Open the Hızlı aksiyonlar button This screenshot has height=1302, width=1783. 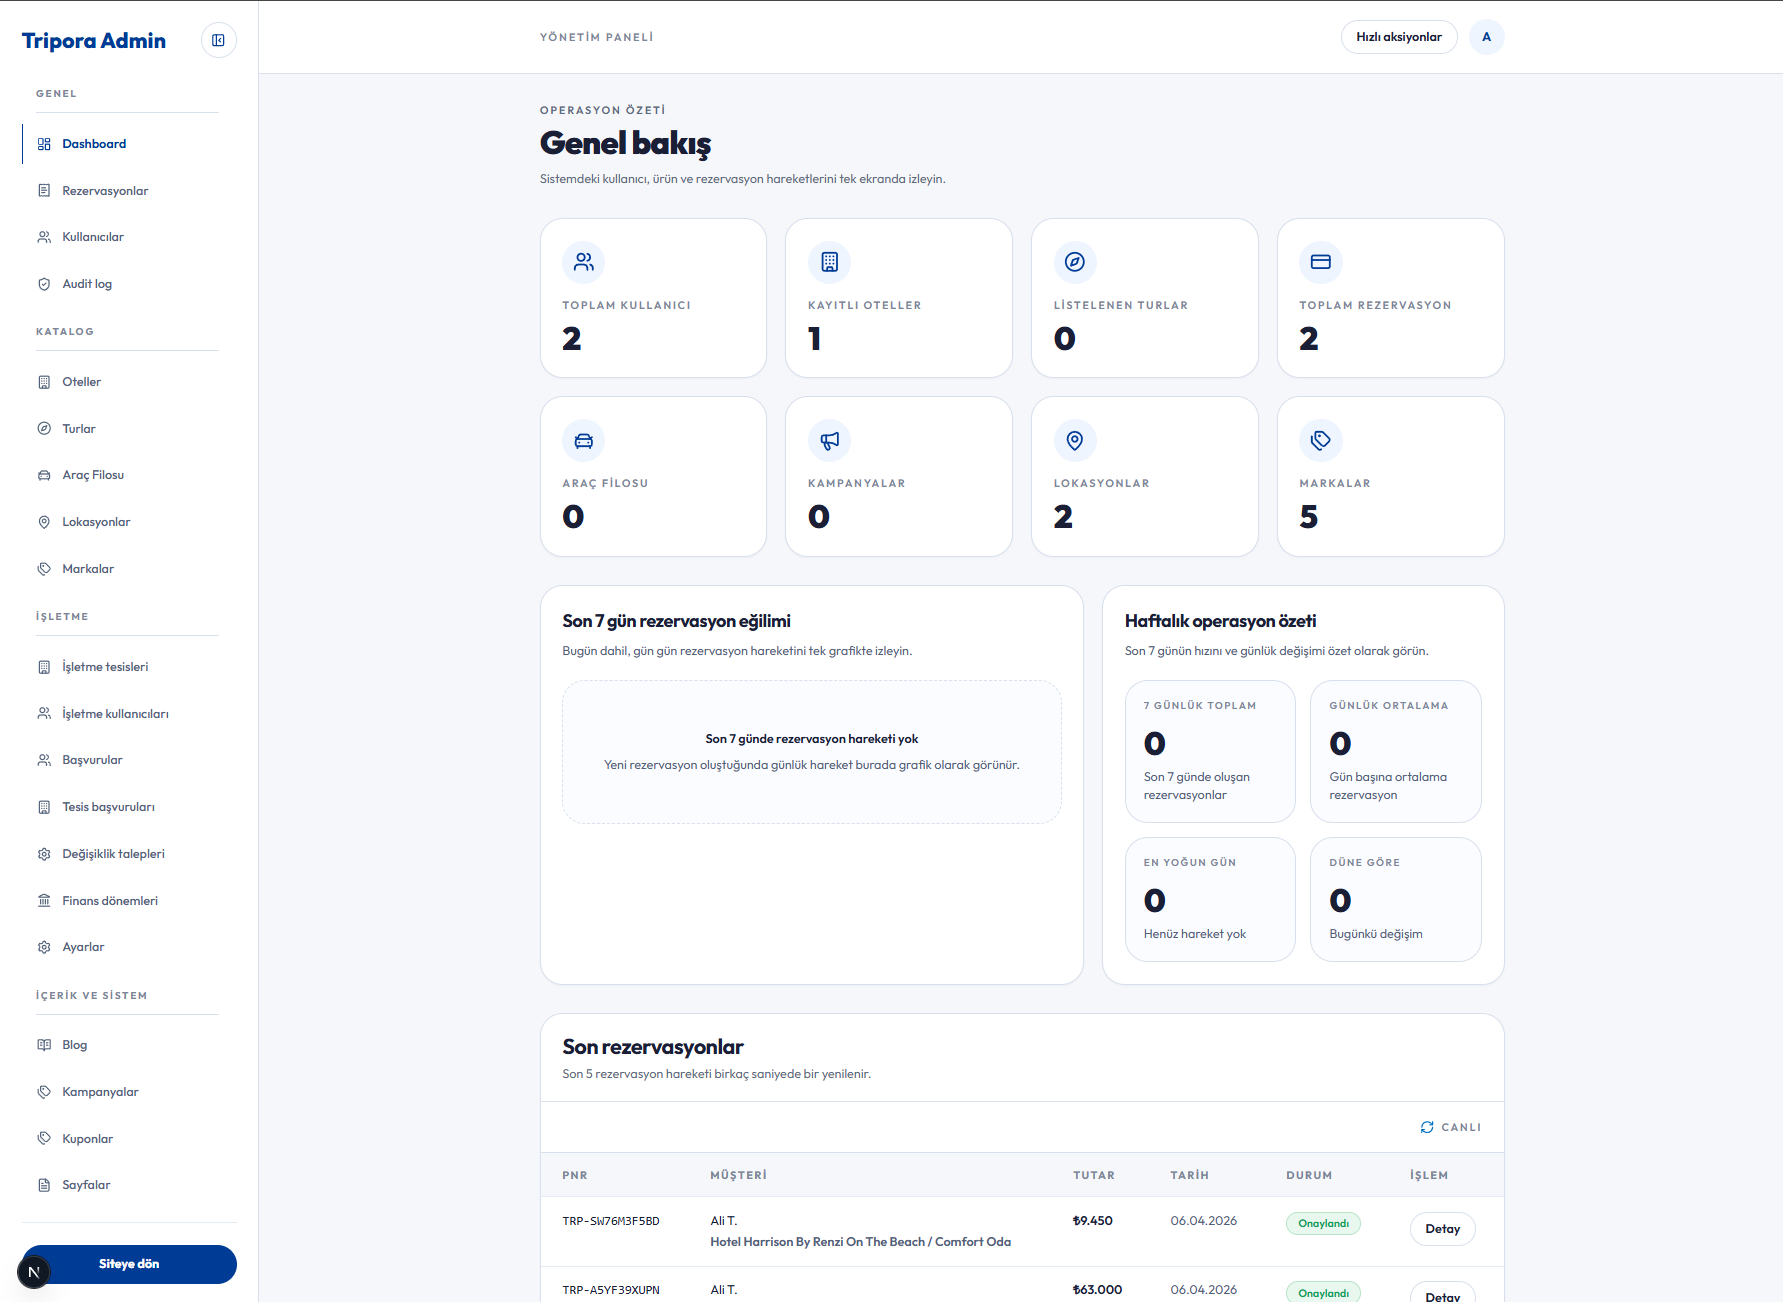1399,37
